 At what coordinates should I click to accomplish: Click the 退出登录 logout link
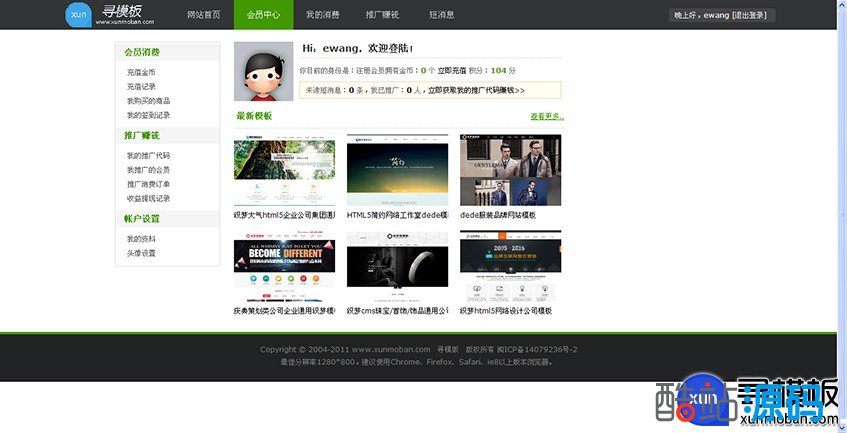click(x=751, y=15)
